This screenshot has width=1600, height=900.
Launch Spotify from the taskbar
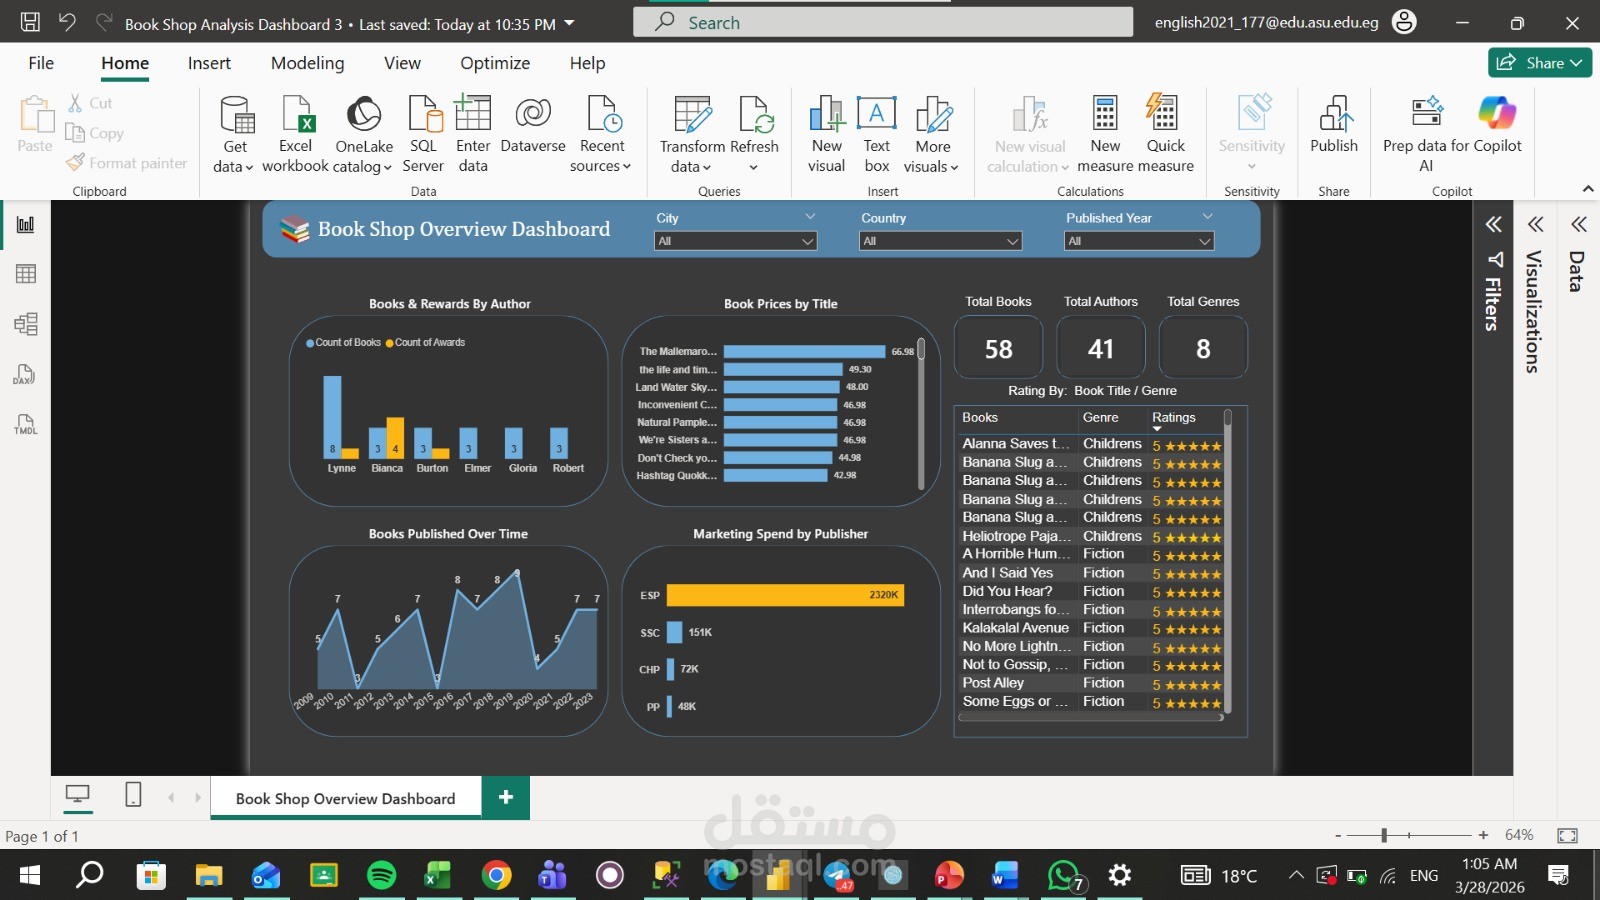382,876
